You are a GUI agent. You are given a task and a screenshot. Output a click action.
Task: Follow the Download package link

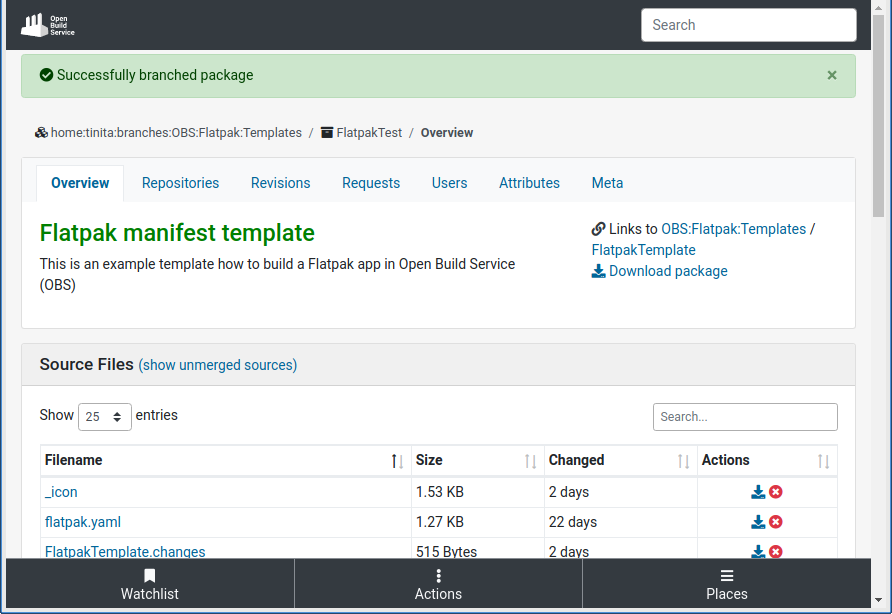click(x=667, y=271)
